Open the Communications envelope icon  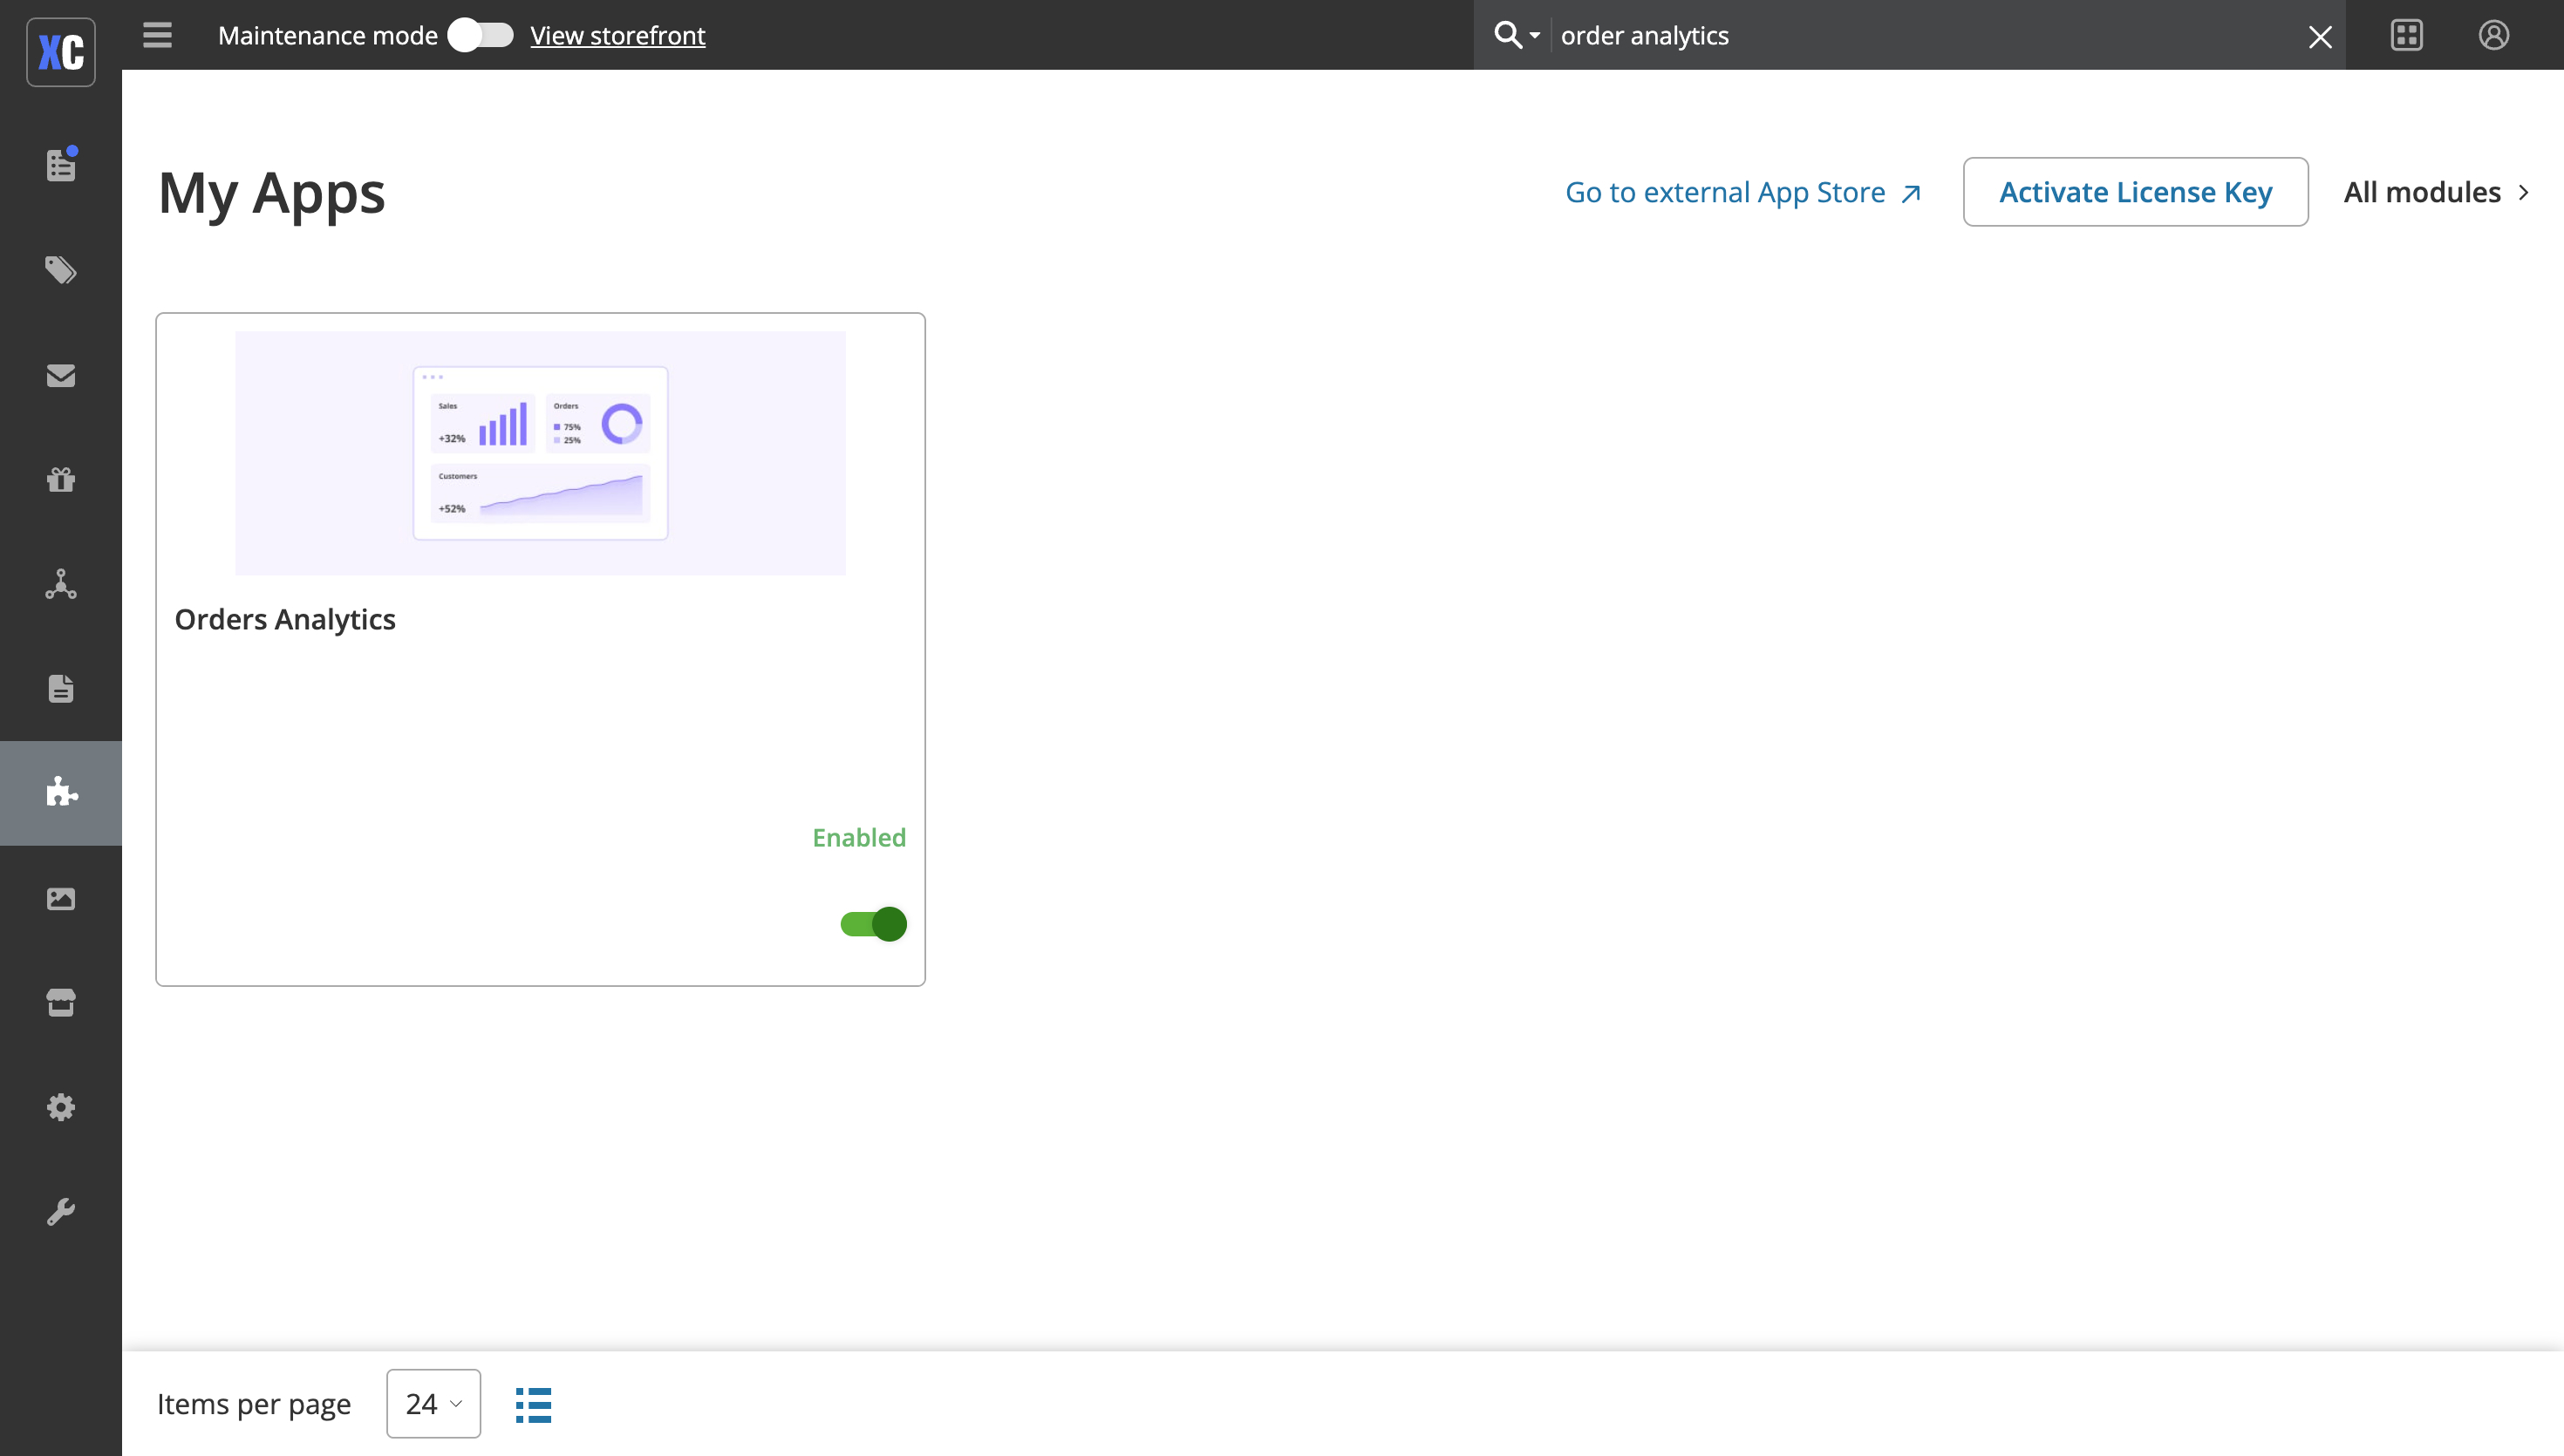pyautogui.click(x=61, y=375)
